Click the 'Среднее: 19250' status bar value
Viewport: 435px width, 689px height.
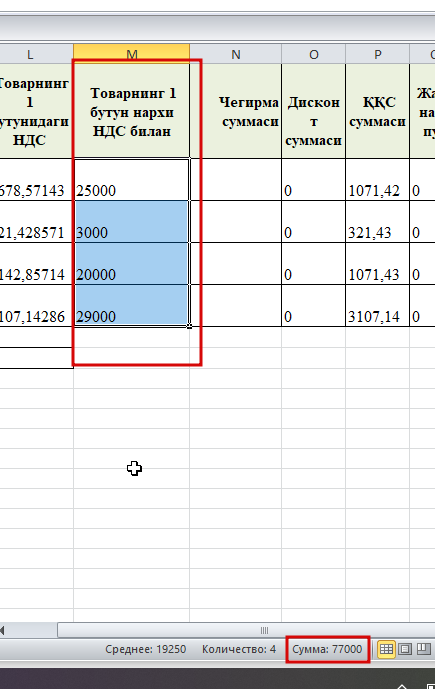click(145, 649)
